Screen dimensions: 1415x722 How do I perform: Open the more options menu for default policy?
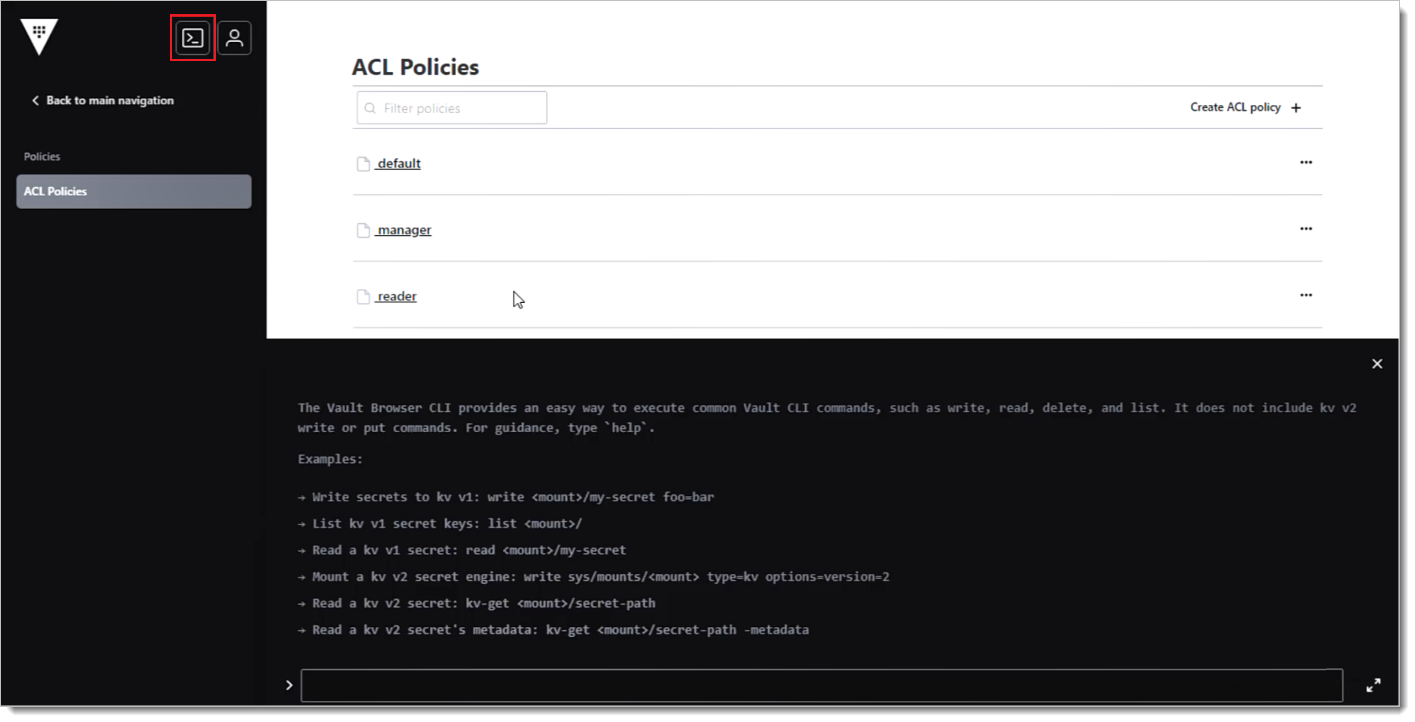(x=1306, y=162)
